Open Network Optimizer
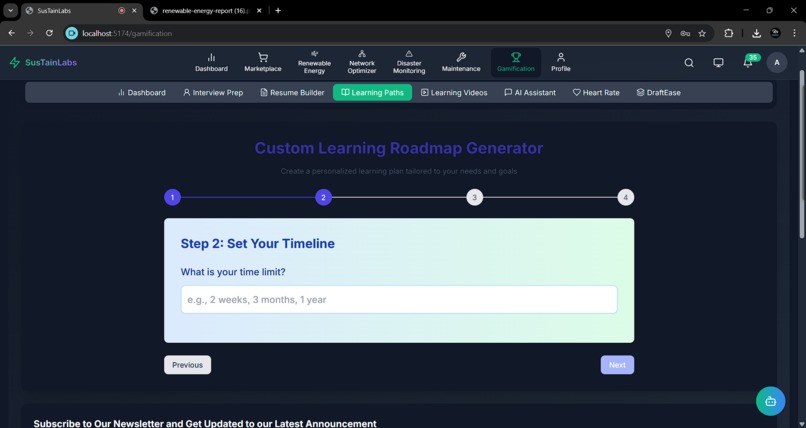Image resolution: width=806 pixels, height=428 pixels. [x=362, y=63]
